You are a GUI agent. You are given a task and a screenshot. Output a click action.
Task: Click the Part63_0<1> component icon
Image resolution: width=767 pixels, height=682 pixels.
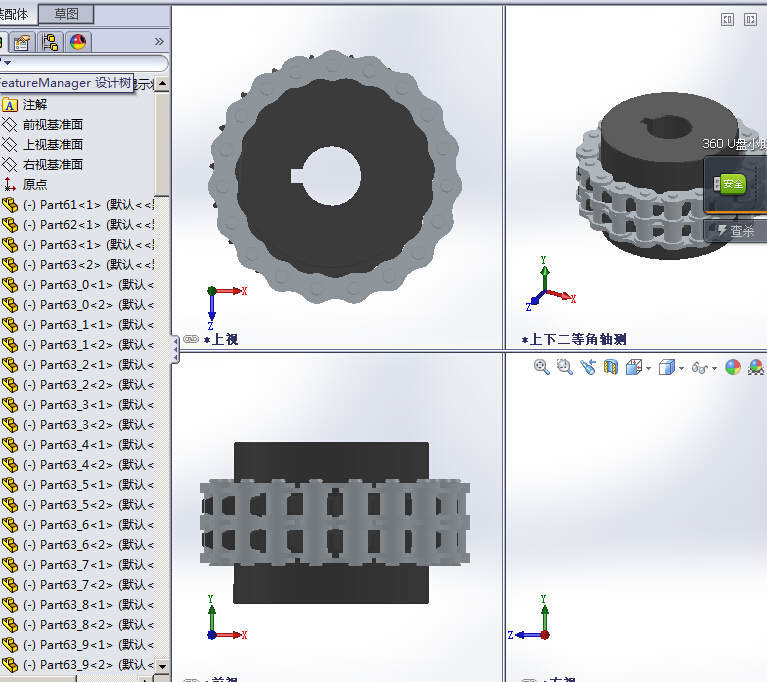[x=10, y=285]
